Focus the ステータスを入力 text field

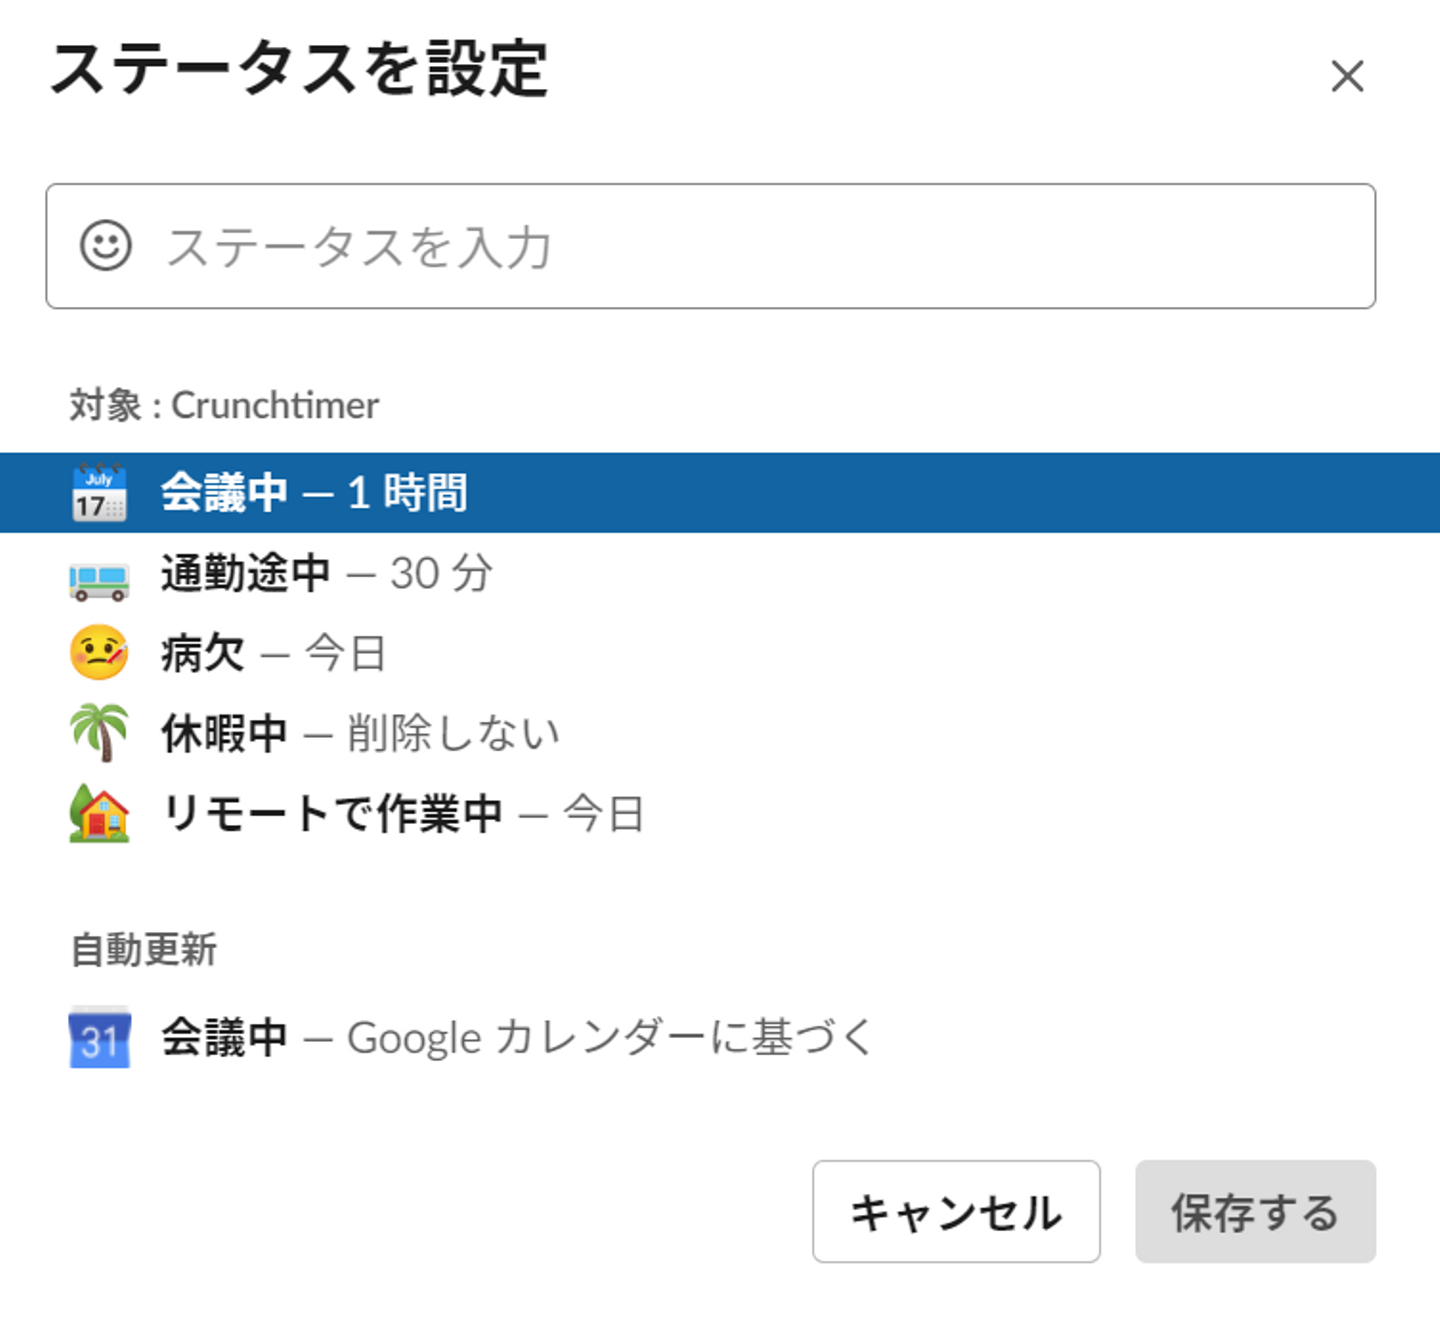click(760, 246)
